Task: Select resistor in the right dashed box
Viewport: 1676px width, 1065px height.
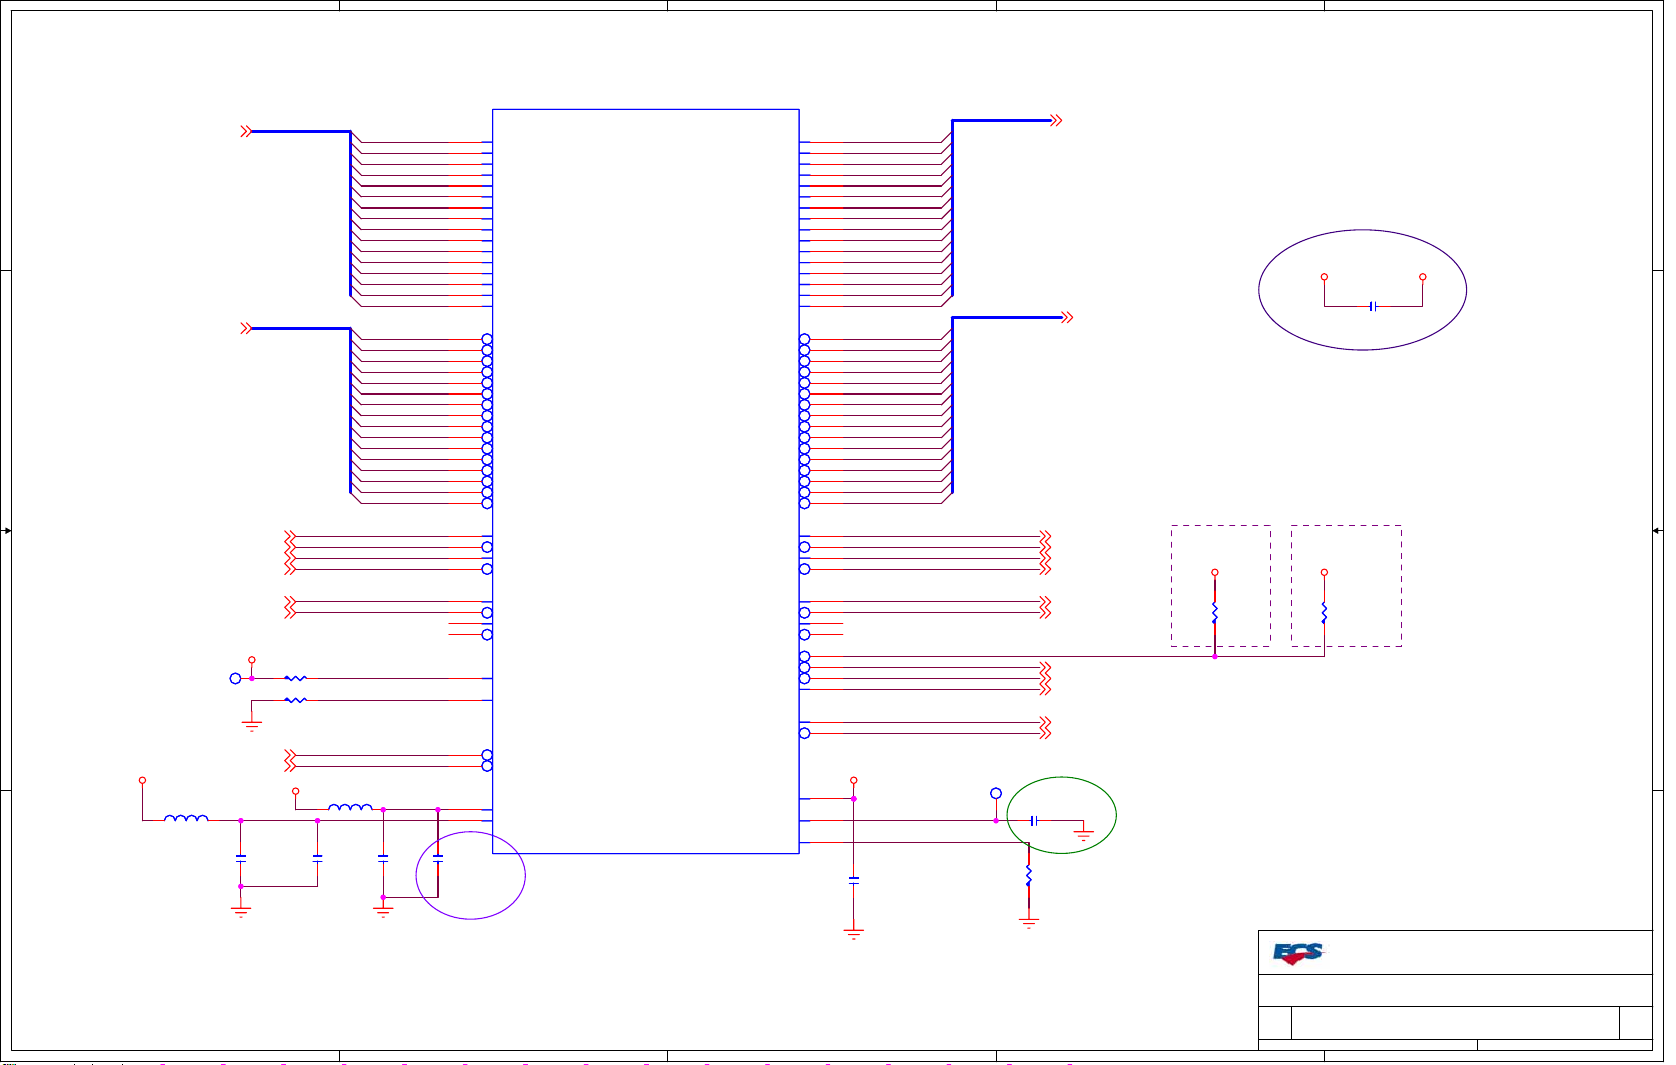Action: (x=1324, y=612)
